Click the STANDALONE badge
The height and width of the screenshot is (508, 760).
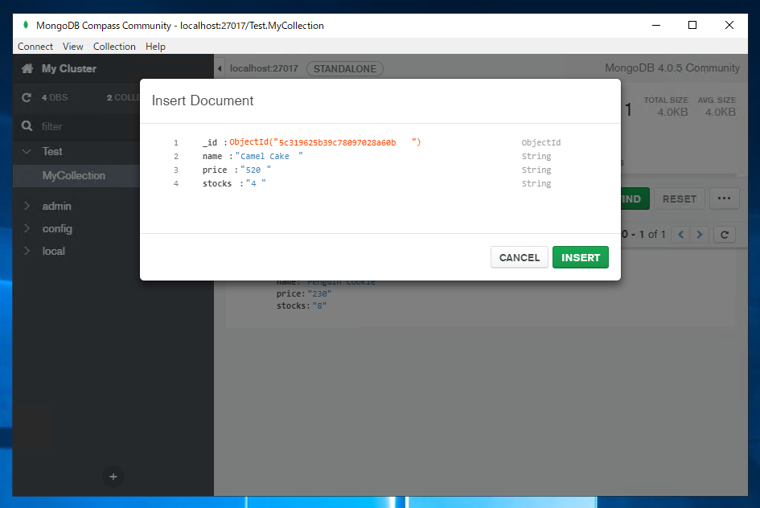(x=345, y=69)
